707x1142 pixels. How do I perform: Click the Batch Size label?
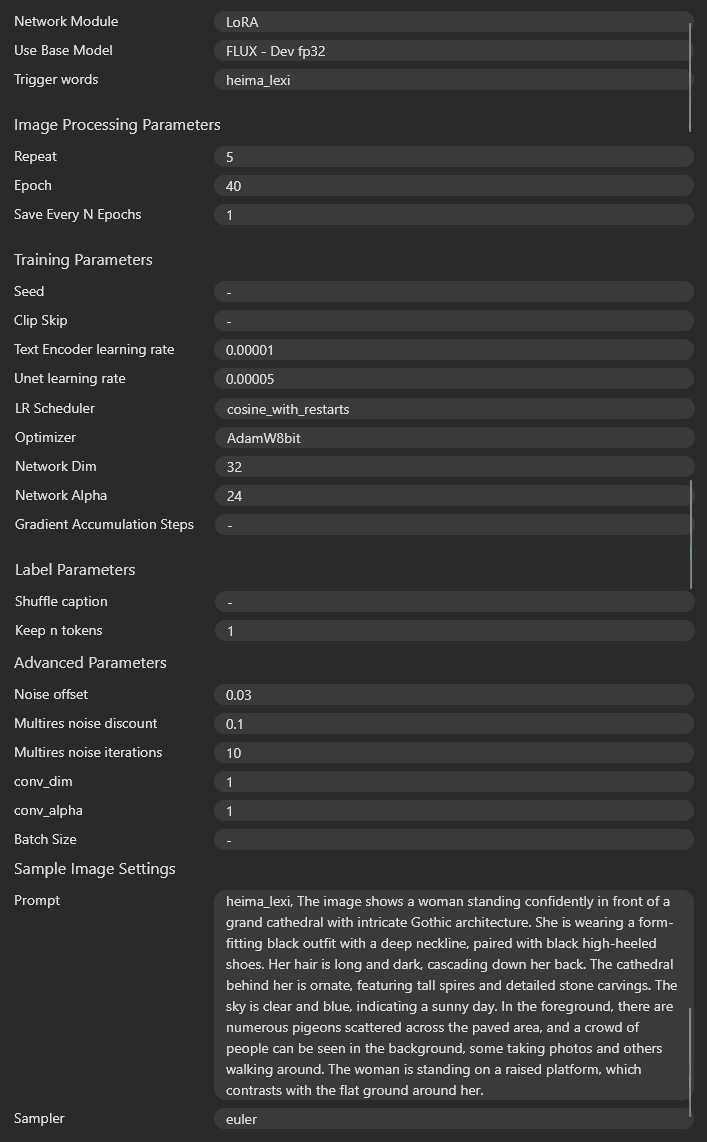pyautogui.click(x=45, y=839)
